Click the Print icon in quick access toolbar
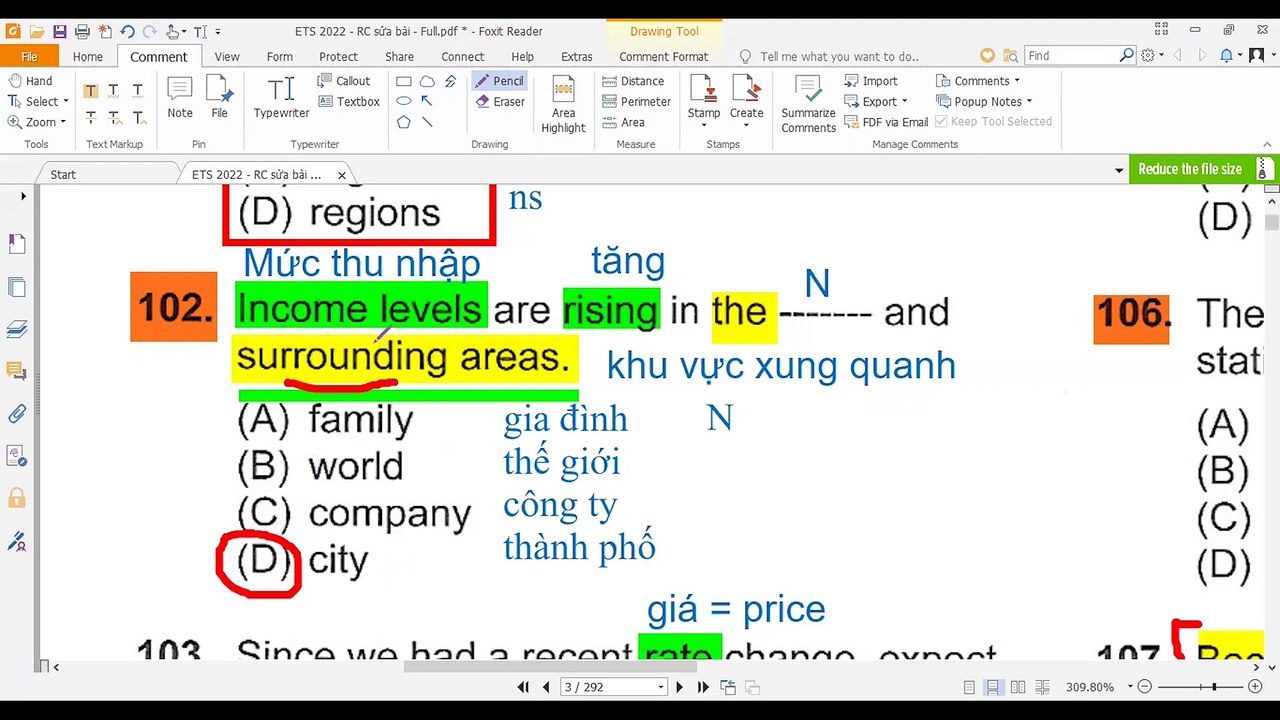The image size is (1280, 720). pos(82,32)
